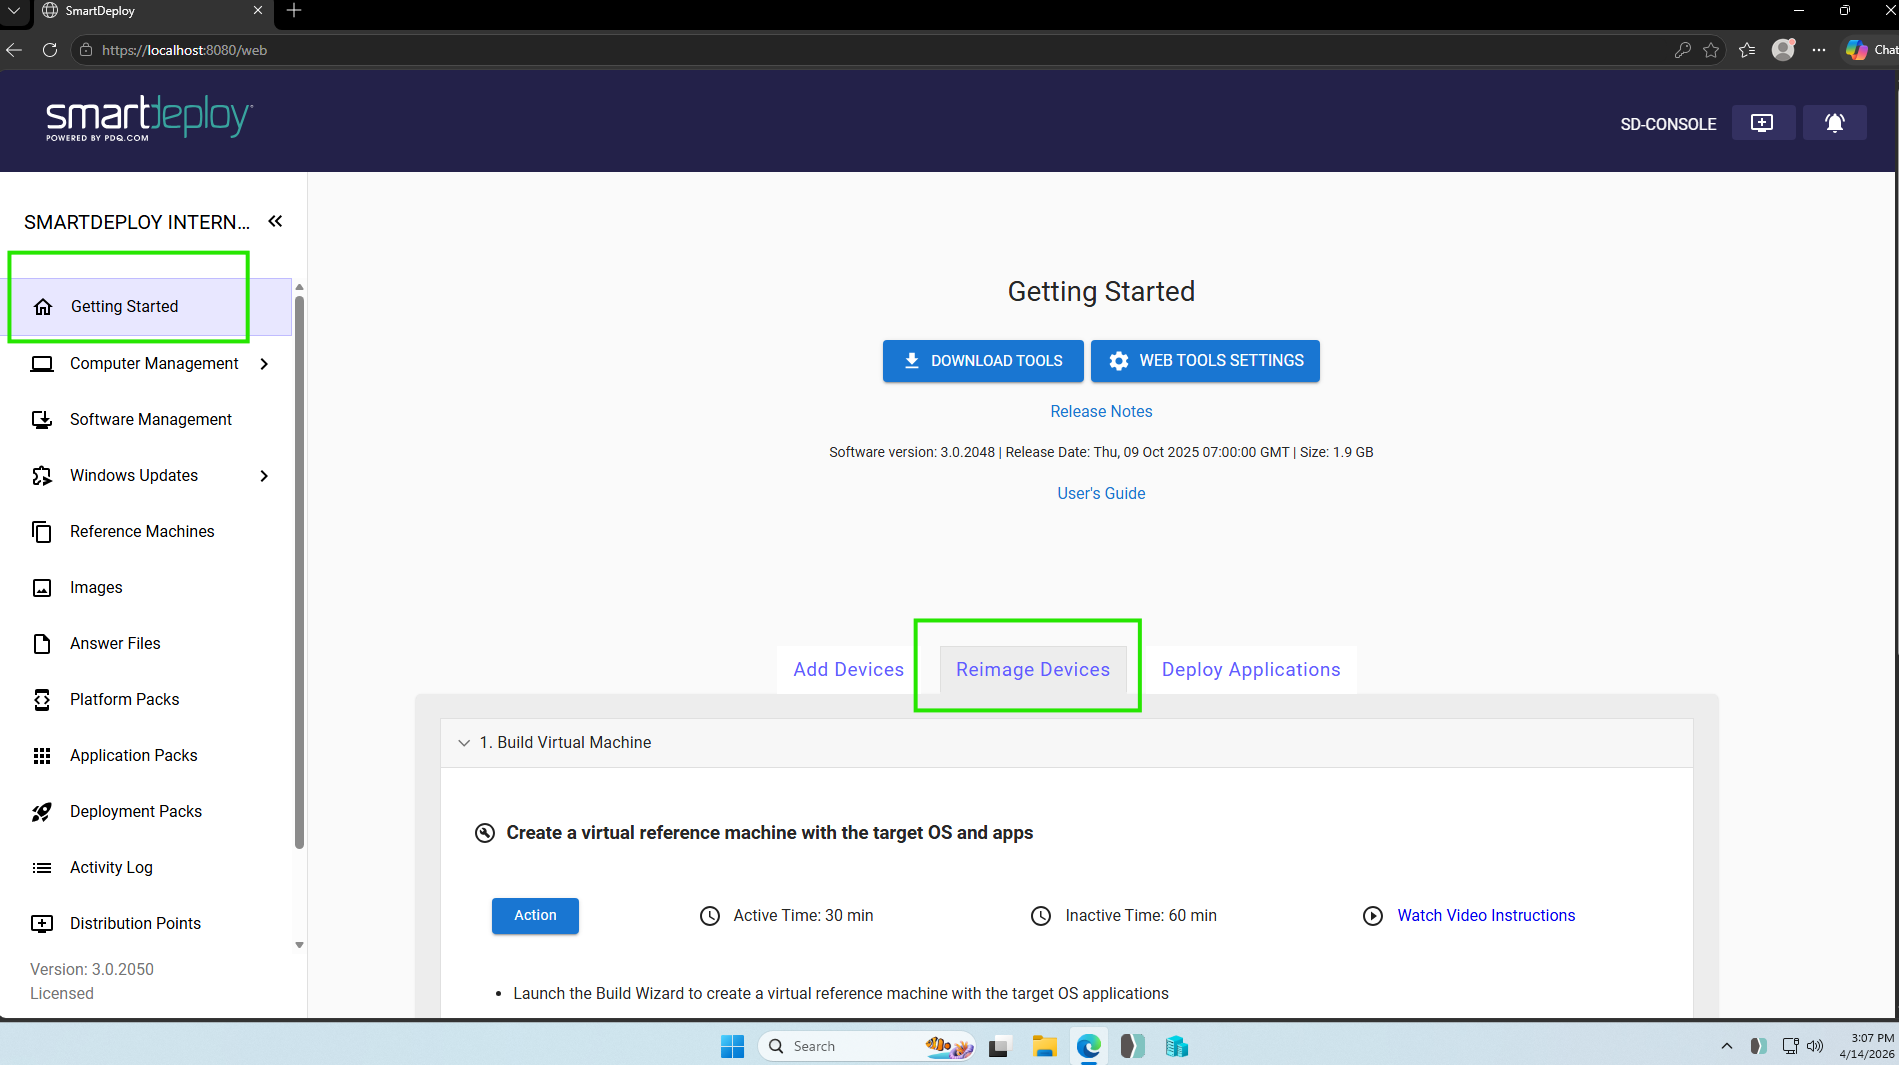The height and width of the screenshot is (1065, 1899).
Task: Switch to the Deploy Applications tab
Action: [1250, 669]
